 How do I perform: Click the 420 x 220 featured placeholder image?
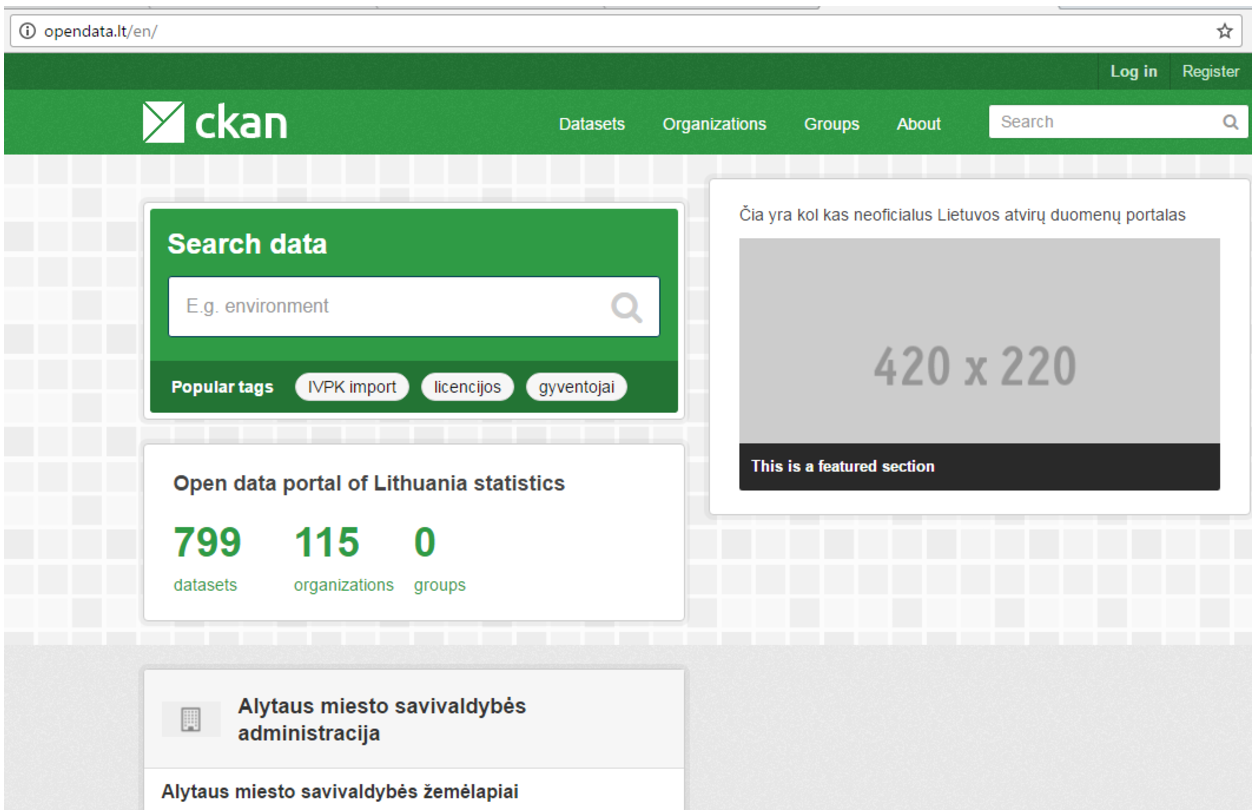pos(980,341)
